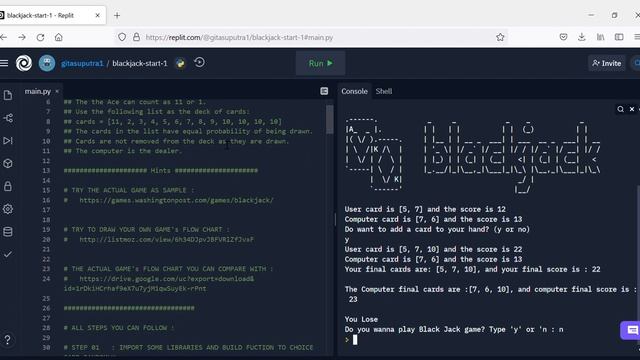Switch to the Console tab
The image size is (640, 360).
point(354,91)
